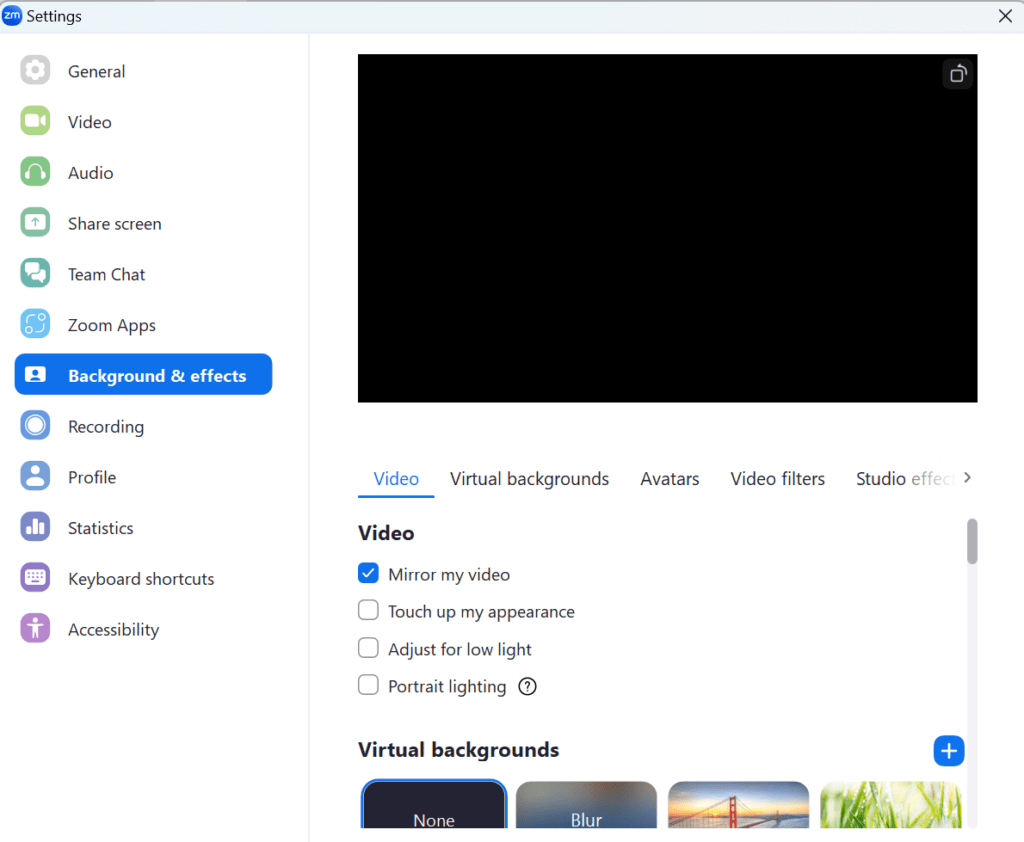This screenshot has width=1024, height=842.
Task: Select the Zoom Apps section
Action: click(x=111, y=324)
